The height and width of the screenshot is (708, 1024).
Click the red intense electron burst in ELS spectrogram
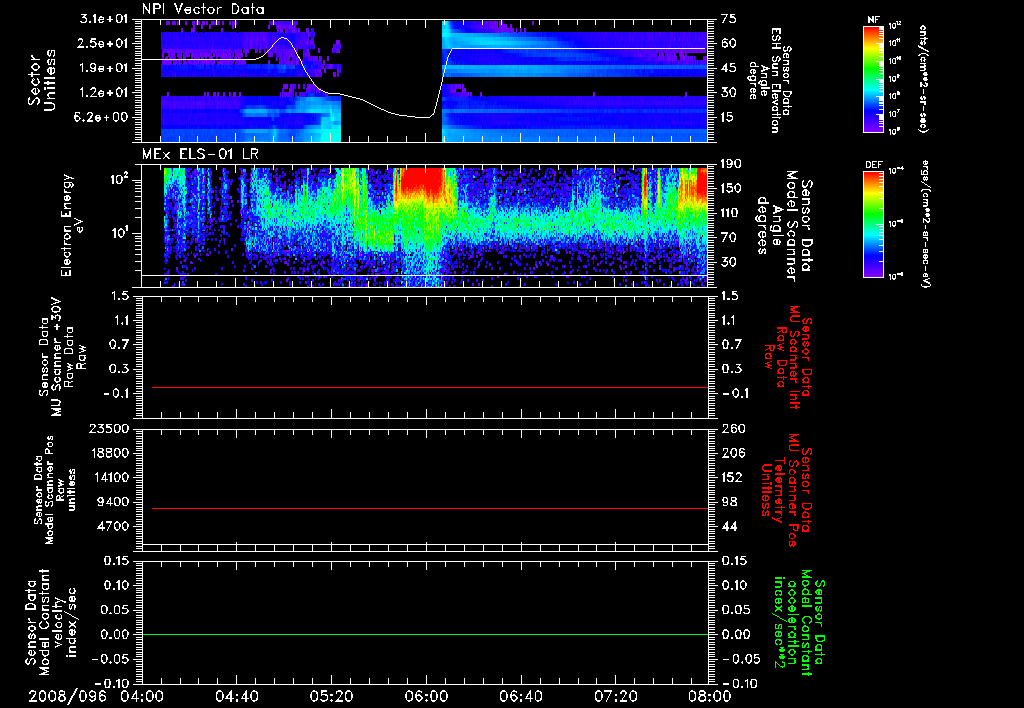pyautogui.click(x=421, y=182)
